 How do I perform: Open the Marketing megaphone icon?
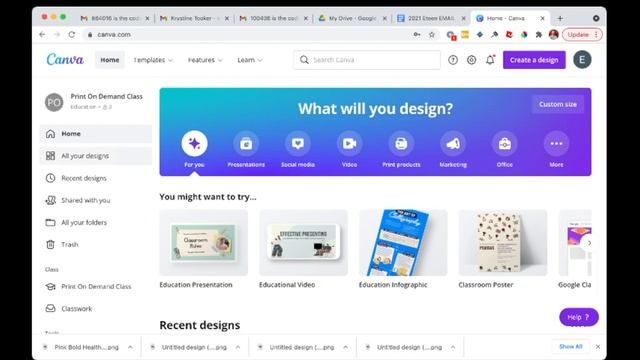(x=453, y=144)
